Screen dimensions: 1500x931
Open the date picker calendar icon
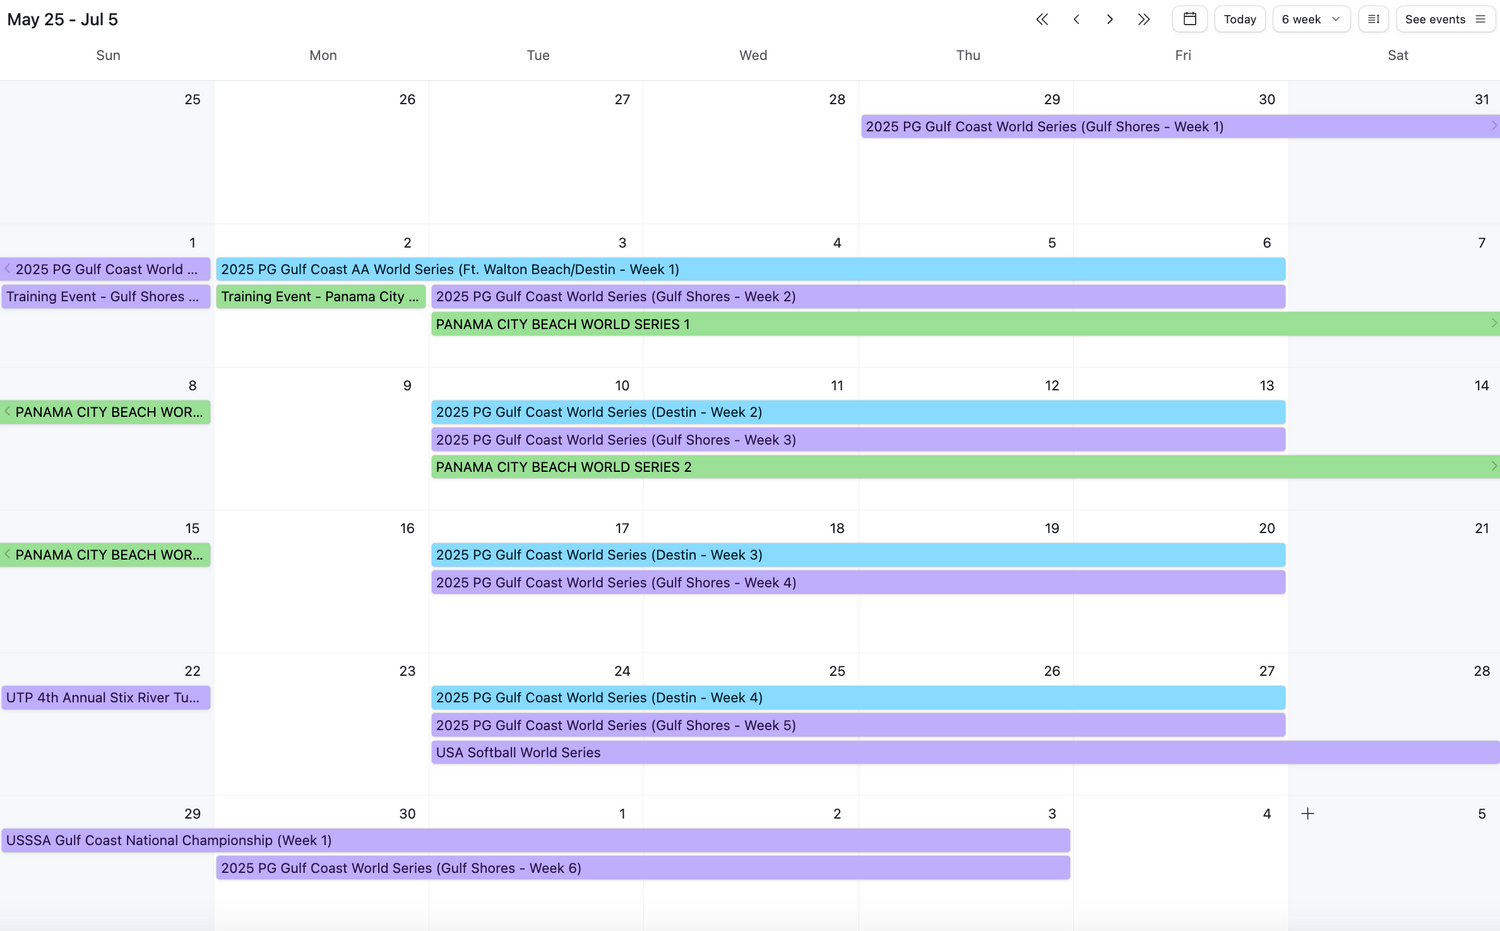1190,19
